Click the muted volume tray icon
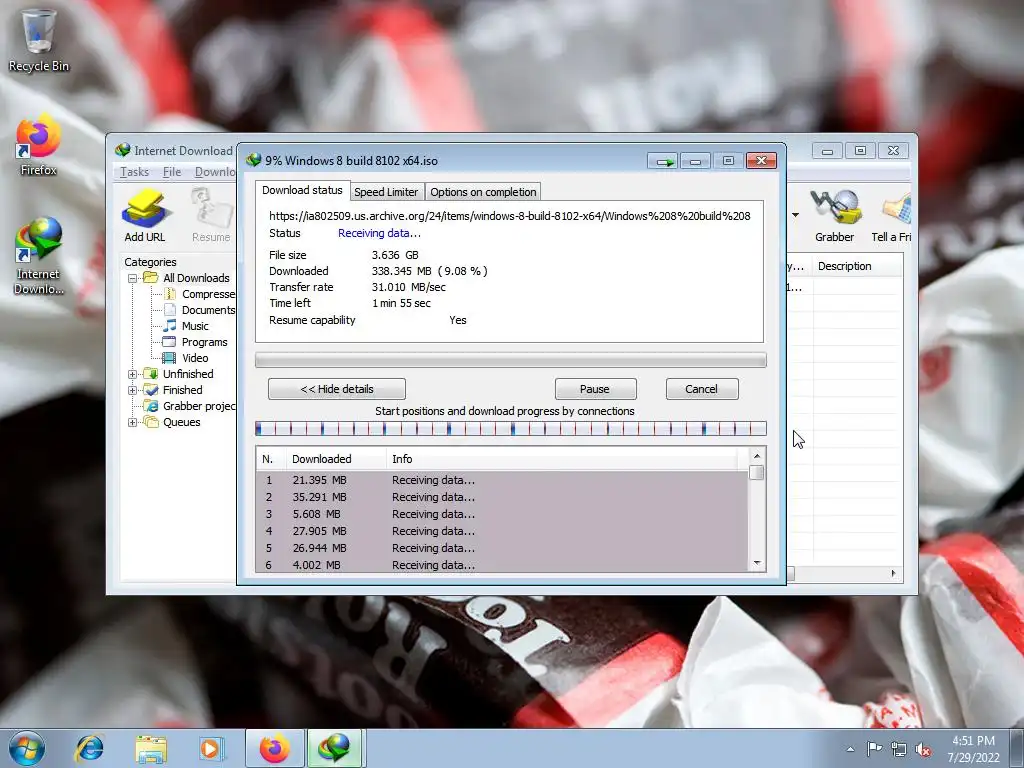1024x768 pixels. 923,750
